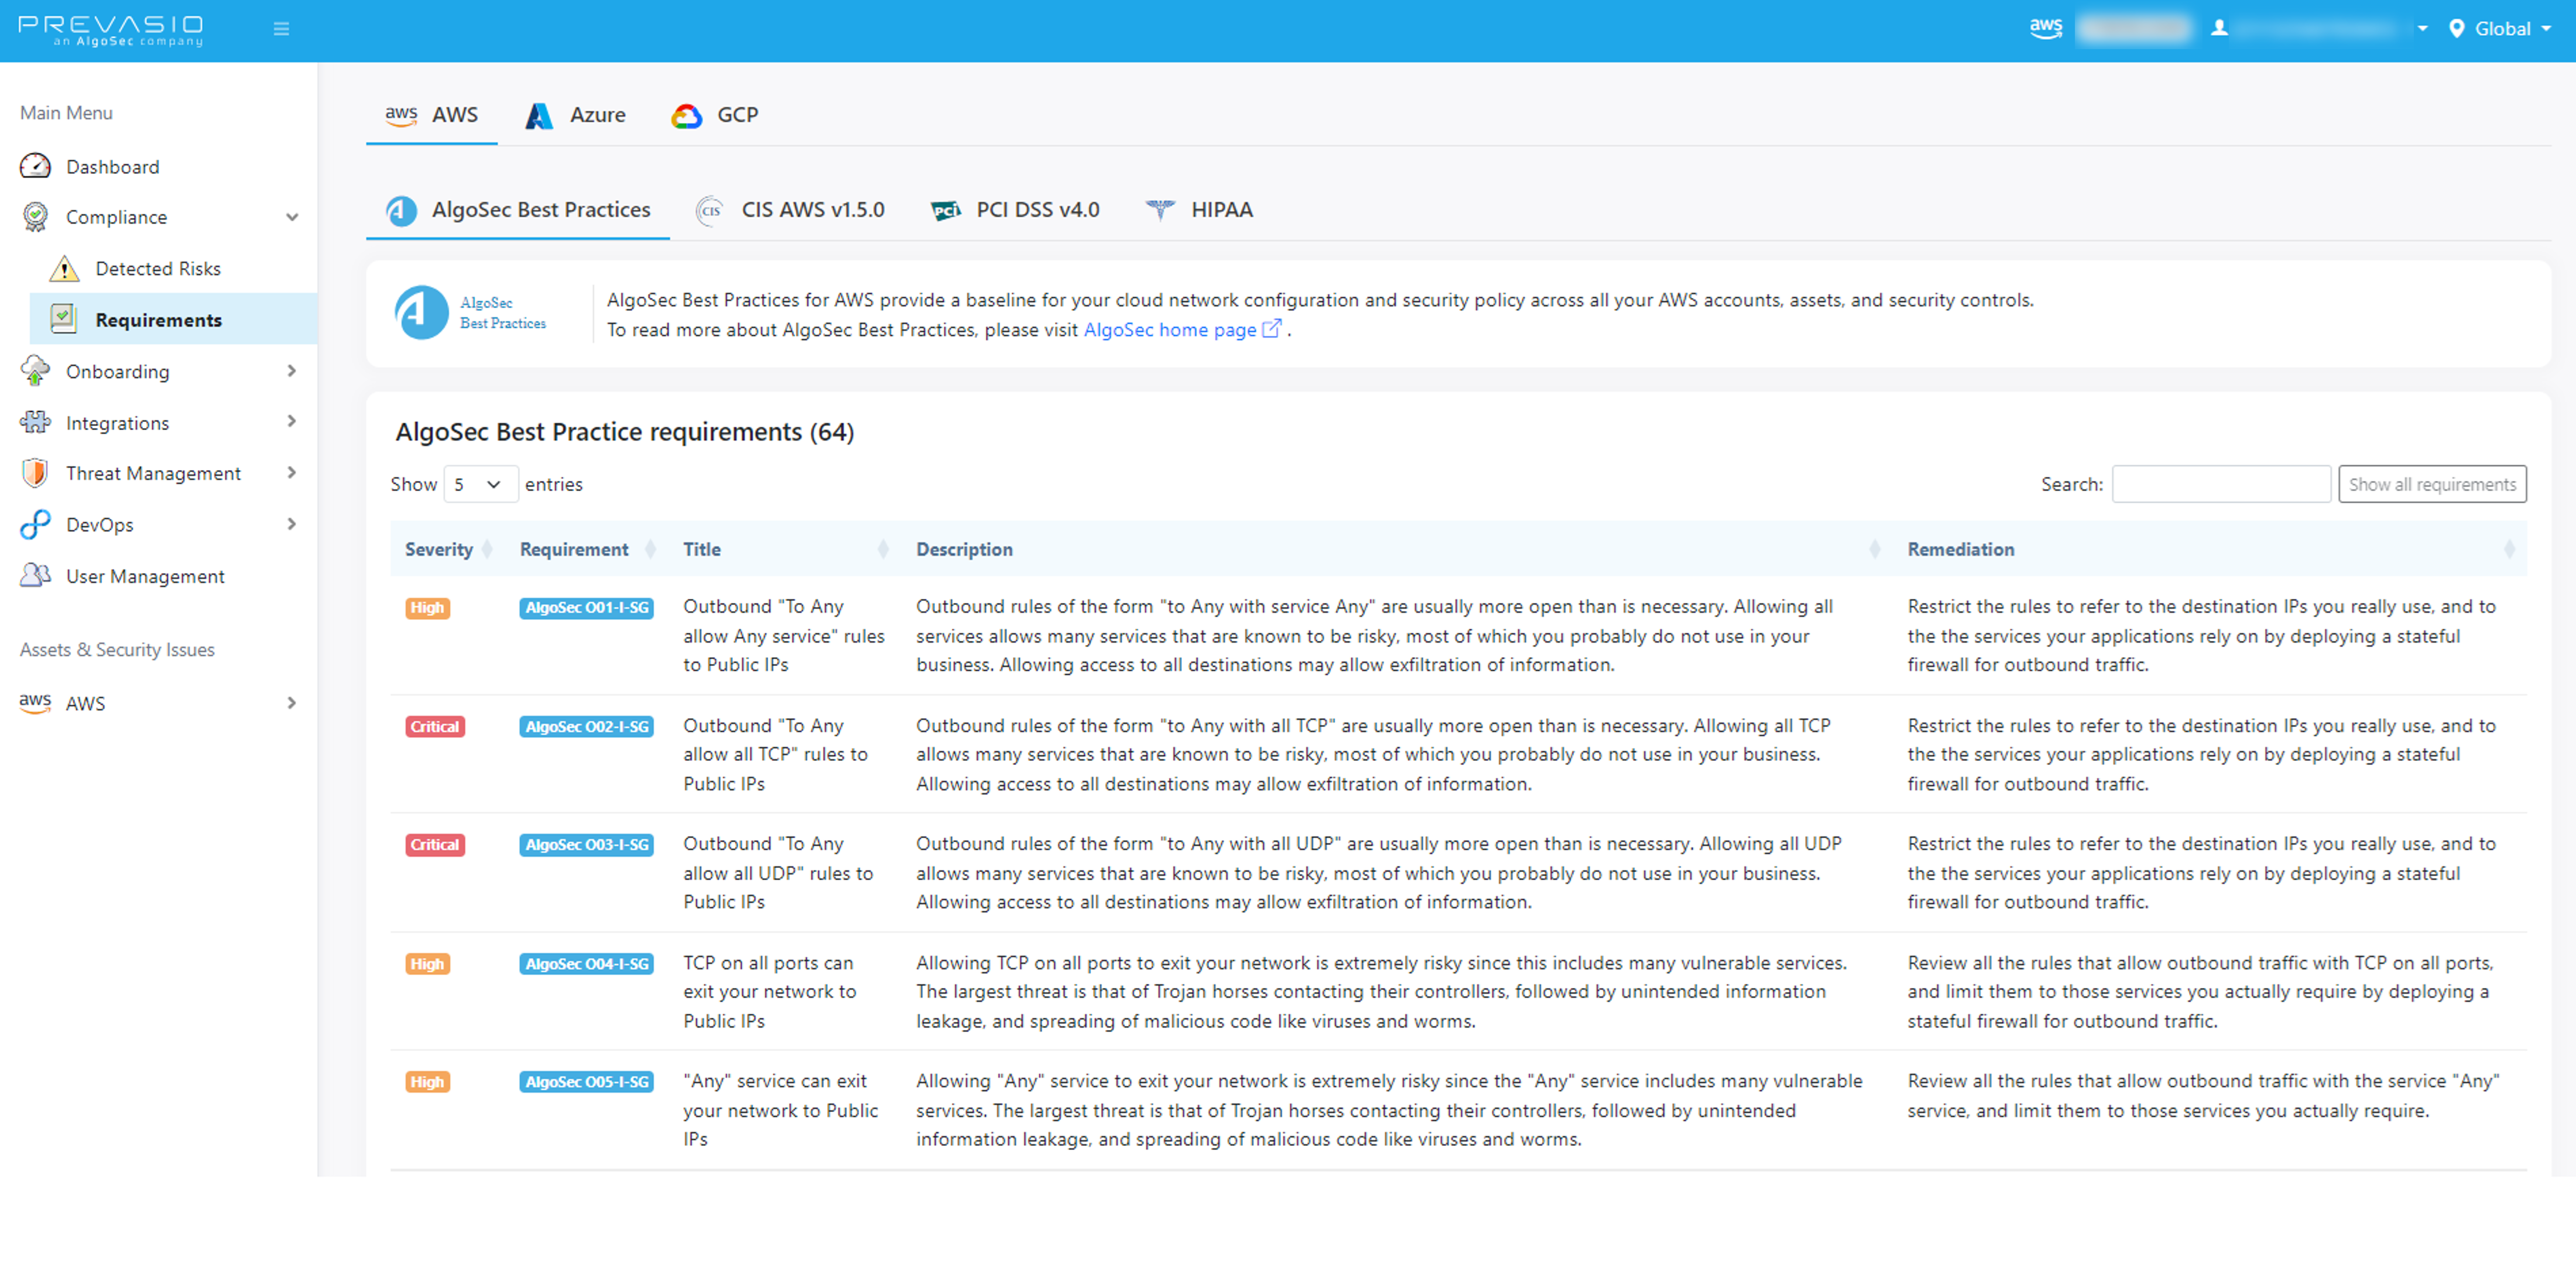Sort table by Requirement column
The width and height of the screenshot is (2576, 1273).
click(587, 549)
